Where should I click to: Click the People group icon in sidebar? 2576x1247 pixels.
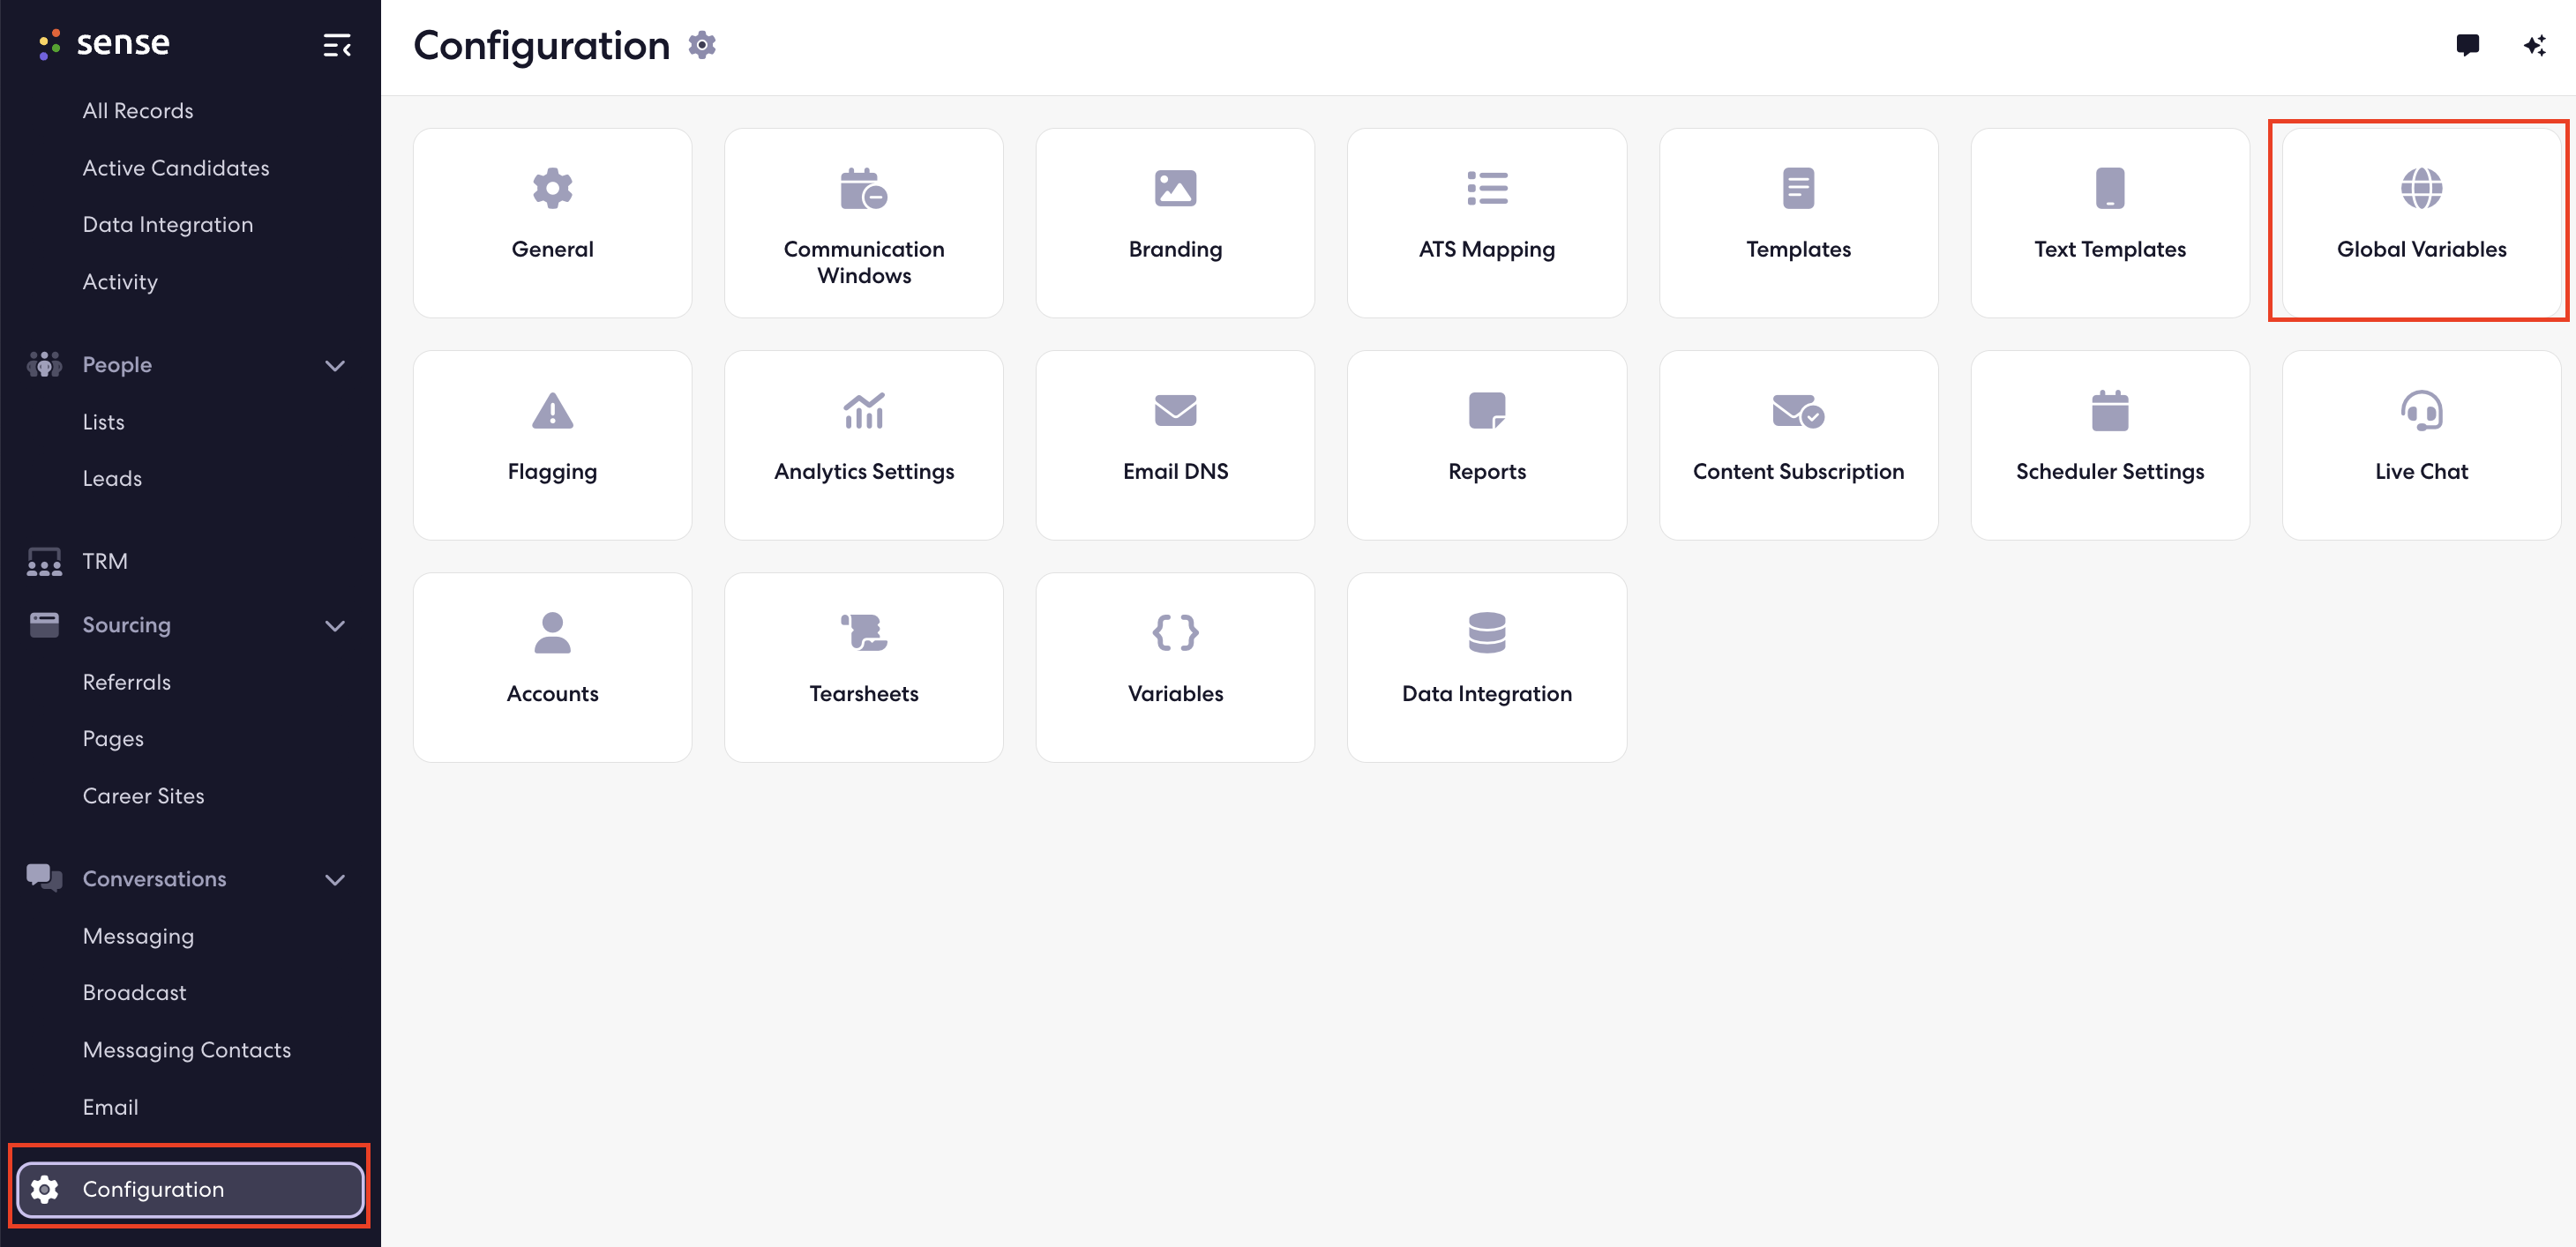tap(44, 365)
